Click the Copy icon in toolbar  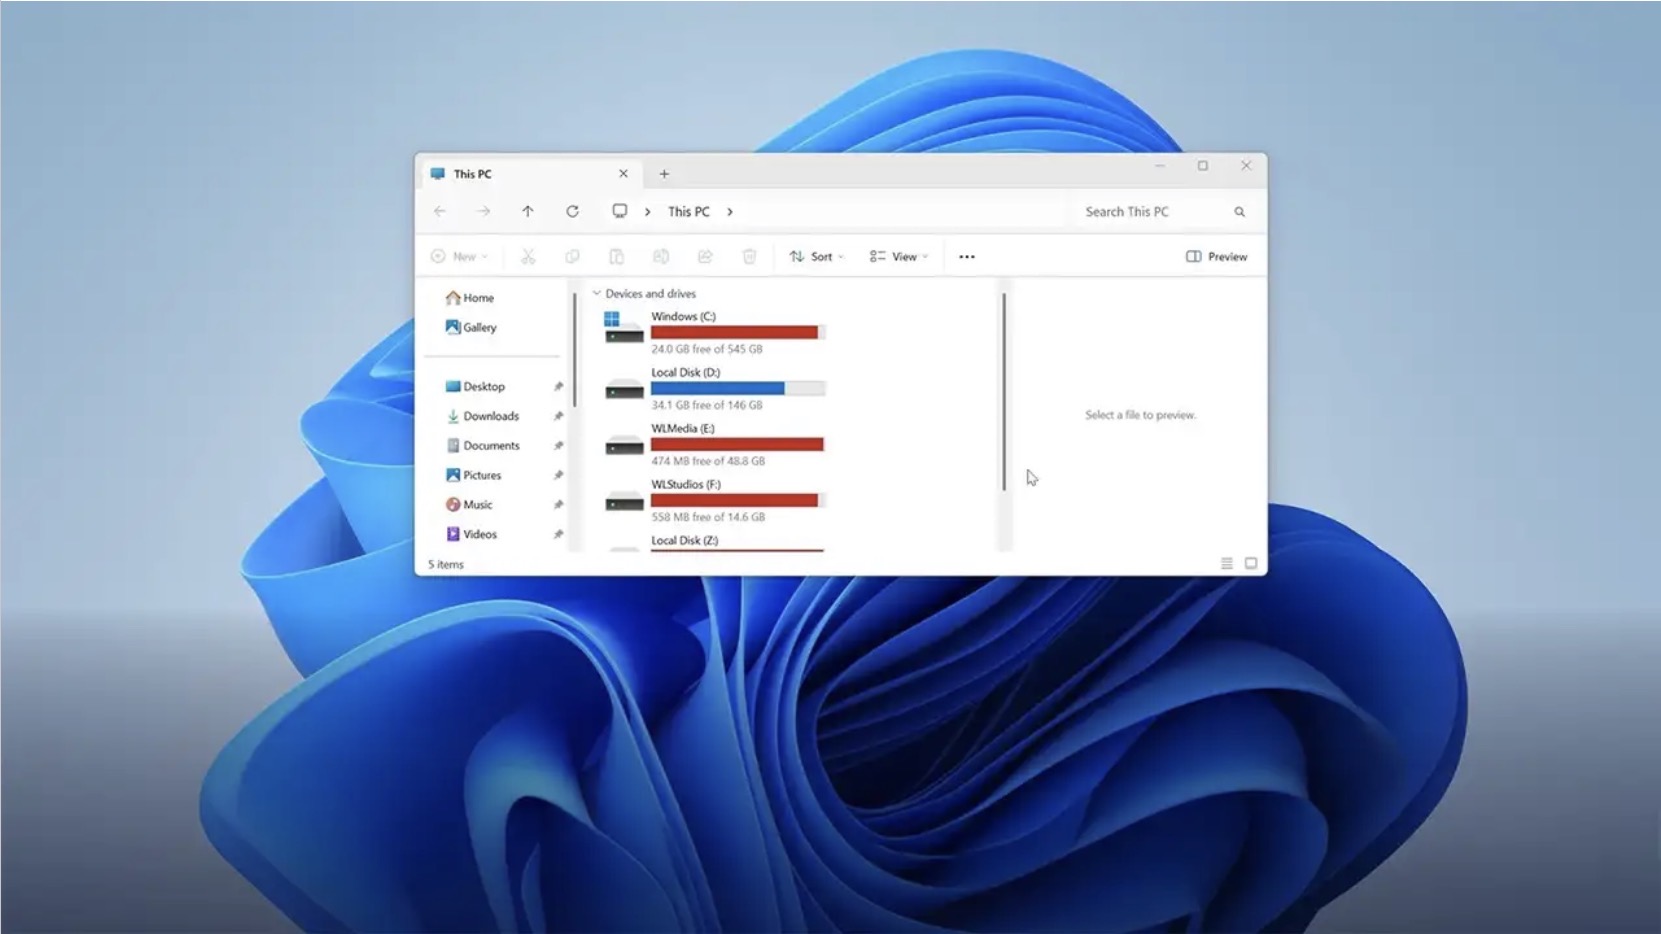coord(572,257)
